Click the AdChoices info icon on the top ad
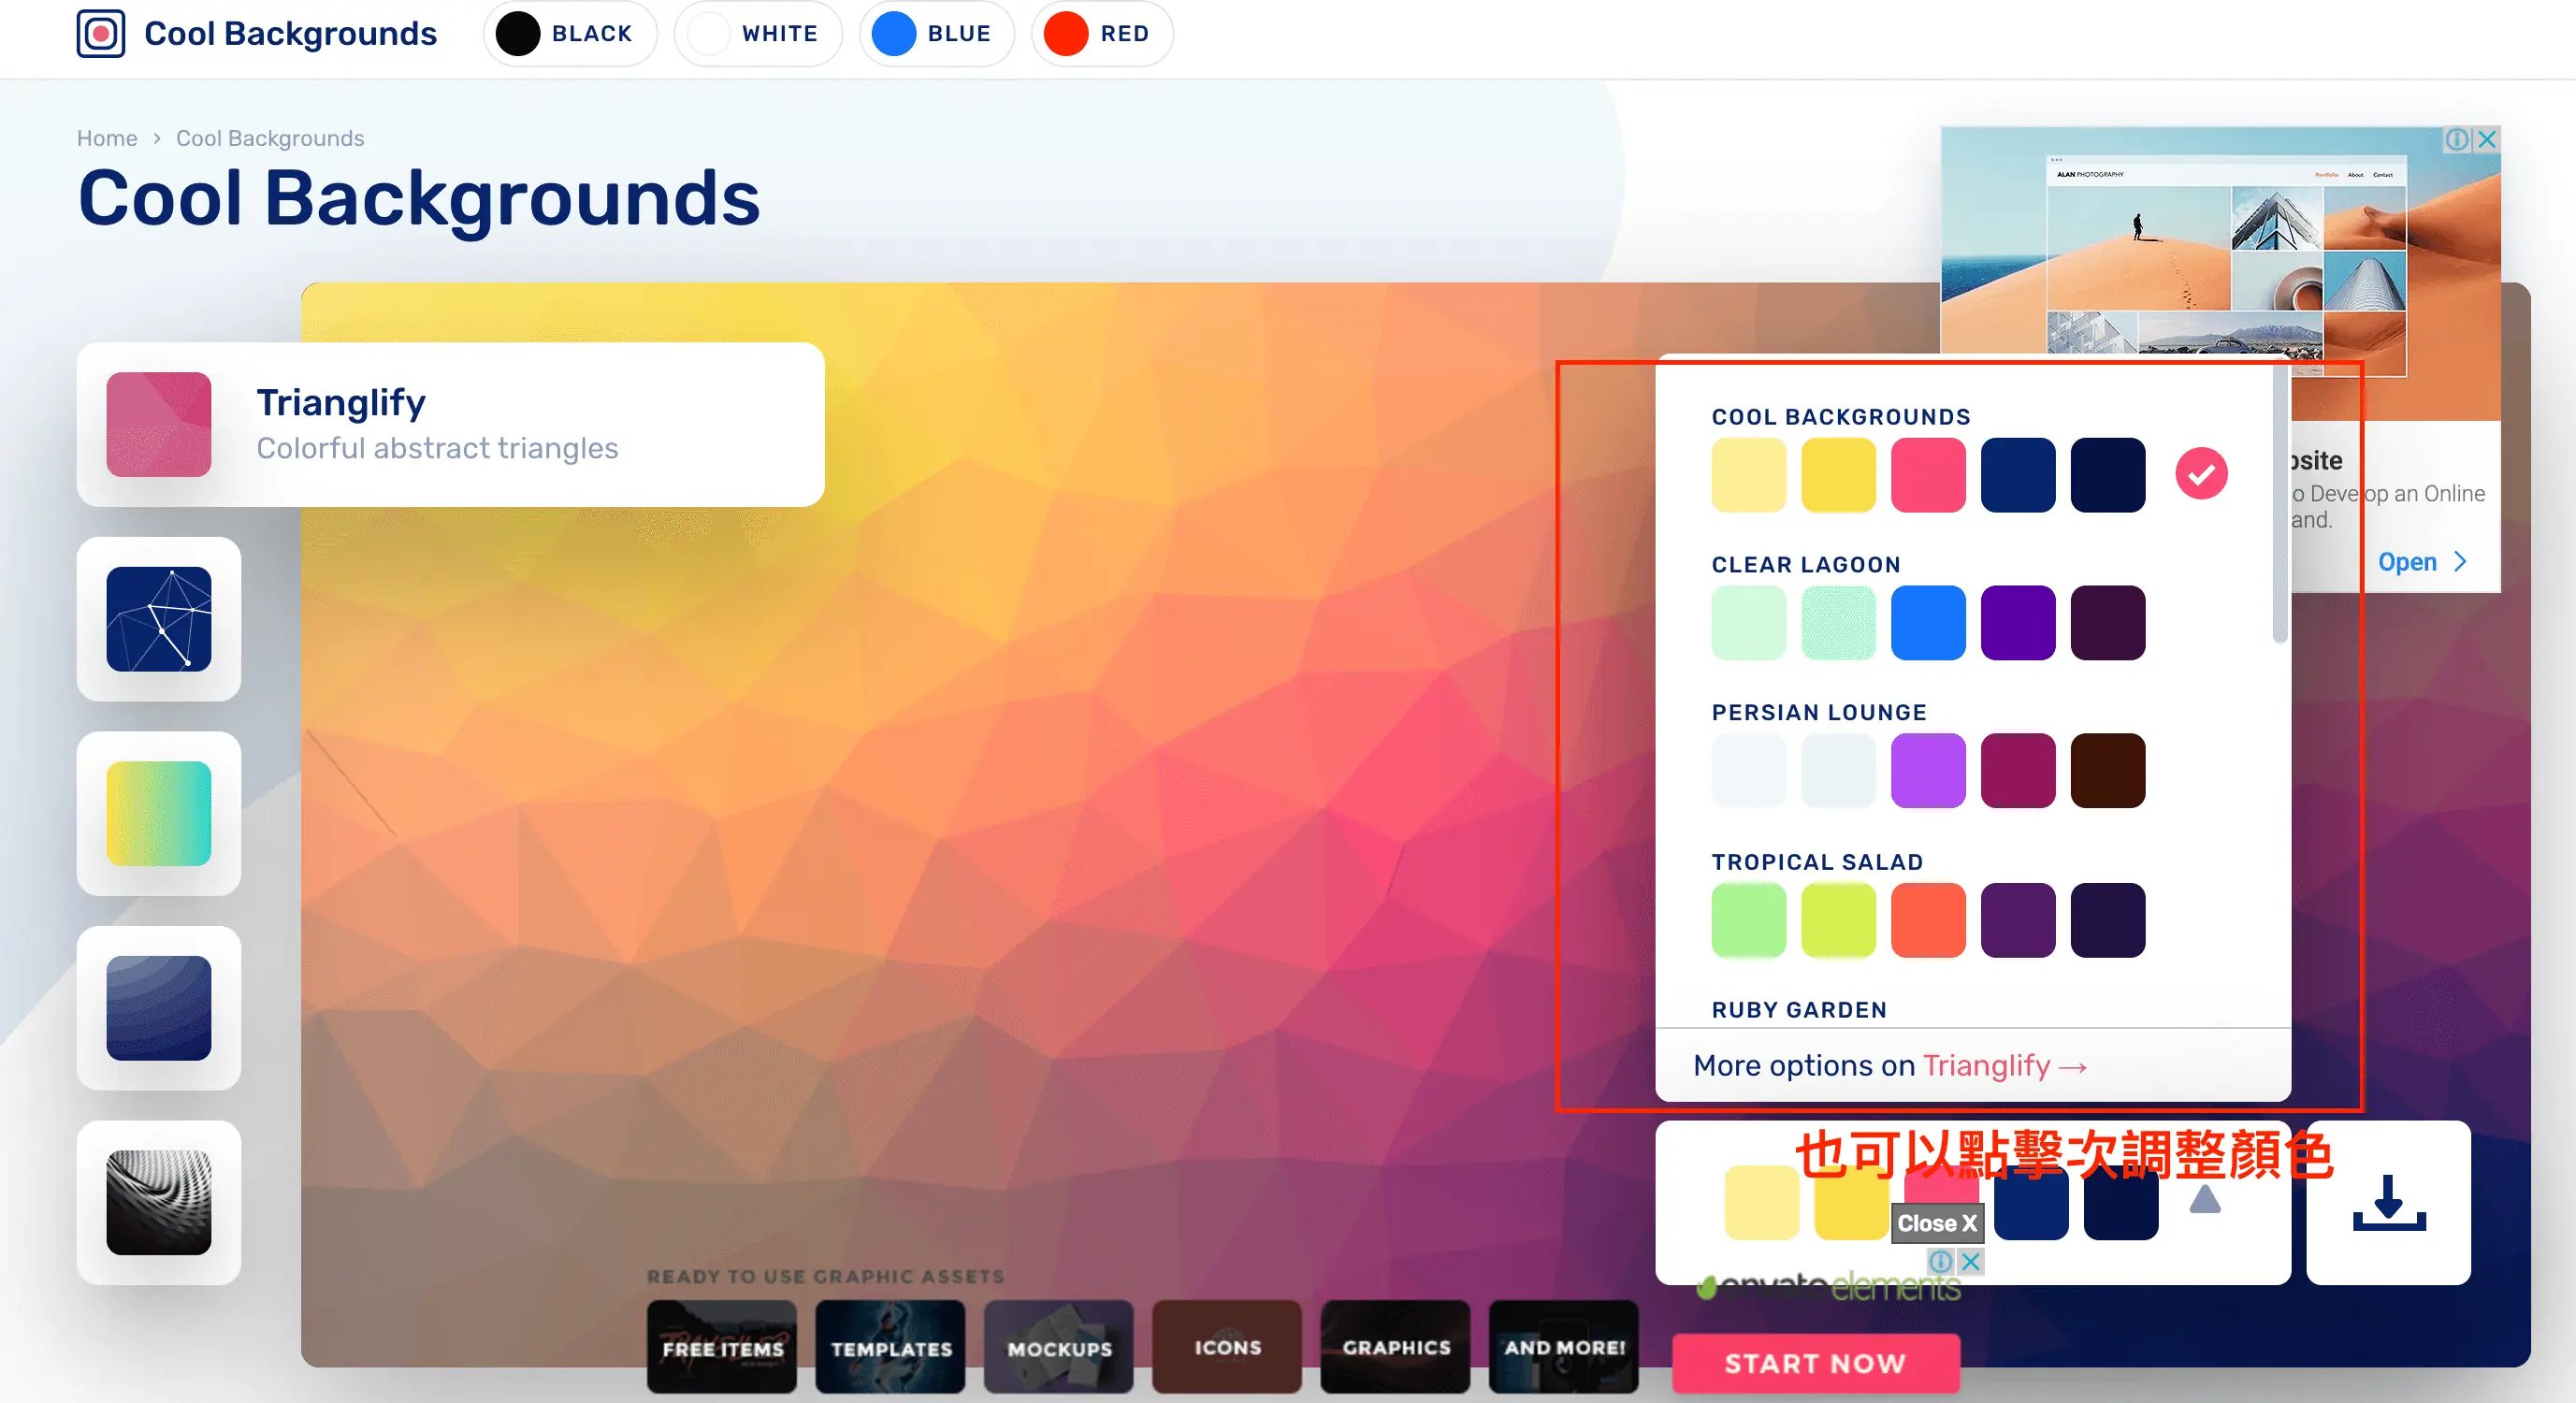 (2457, 140)
